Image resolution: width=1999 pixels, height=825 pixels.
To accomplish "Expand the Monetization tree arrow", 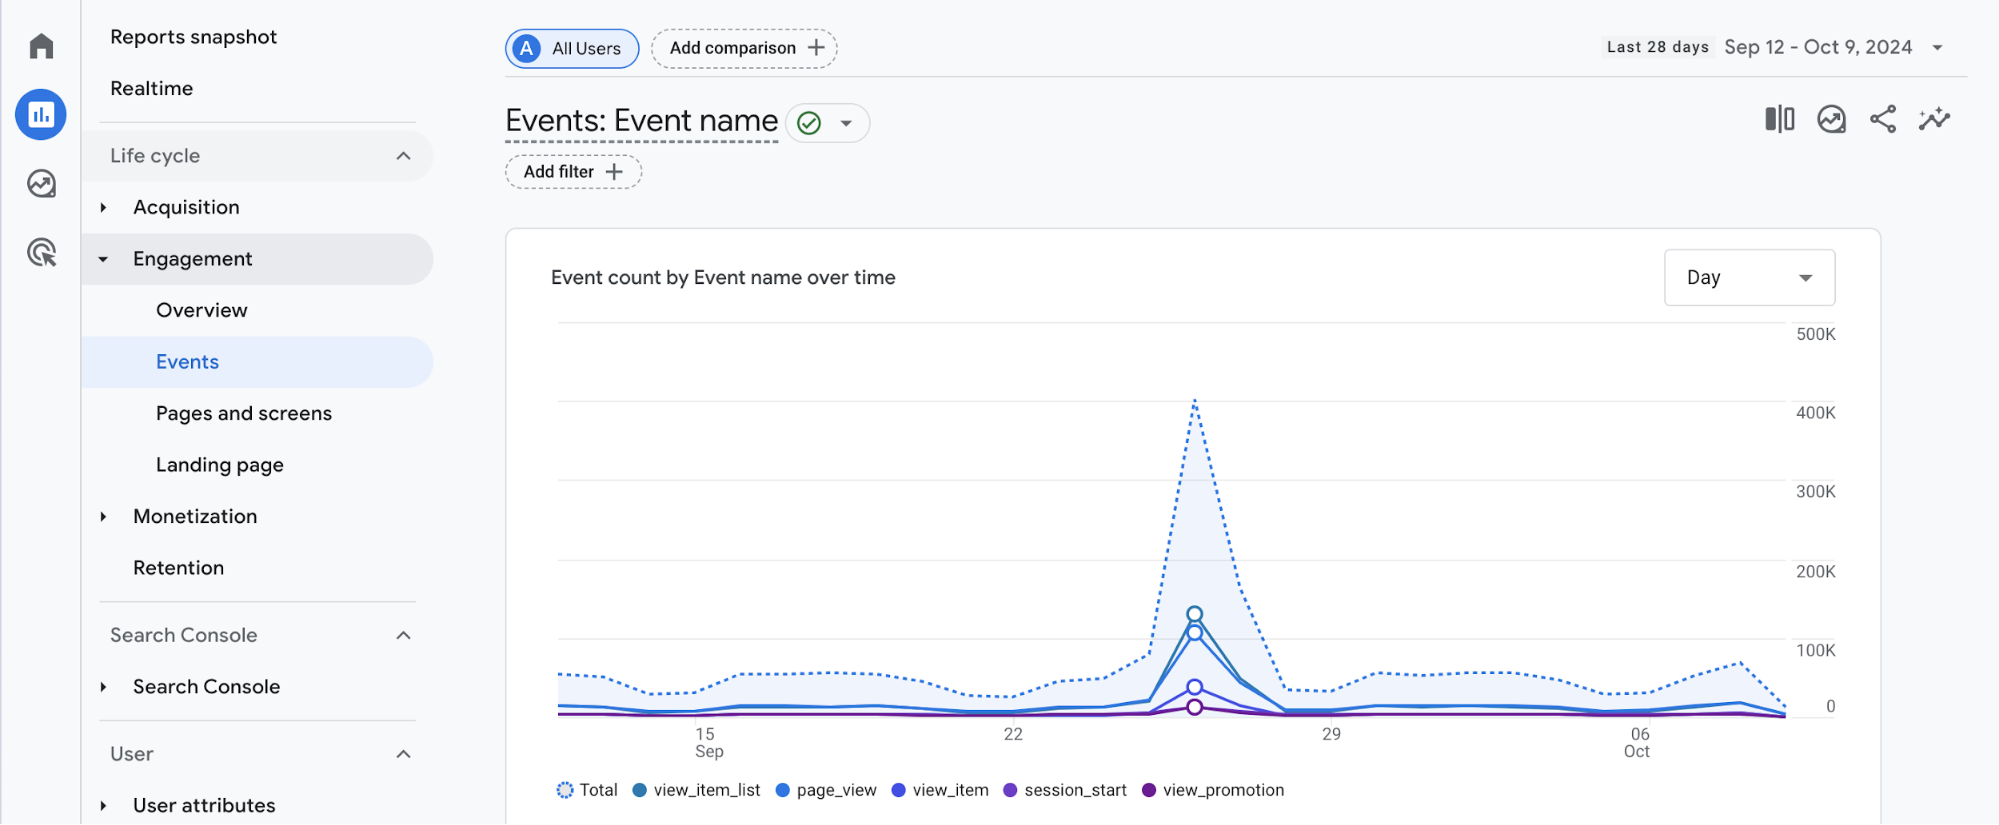I will pos(103,516).
